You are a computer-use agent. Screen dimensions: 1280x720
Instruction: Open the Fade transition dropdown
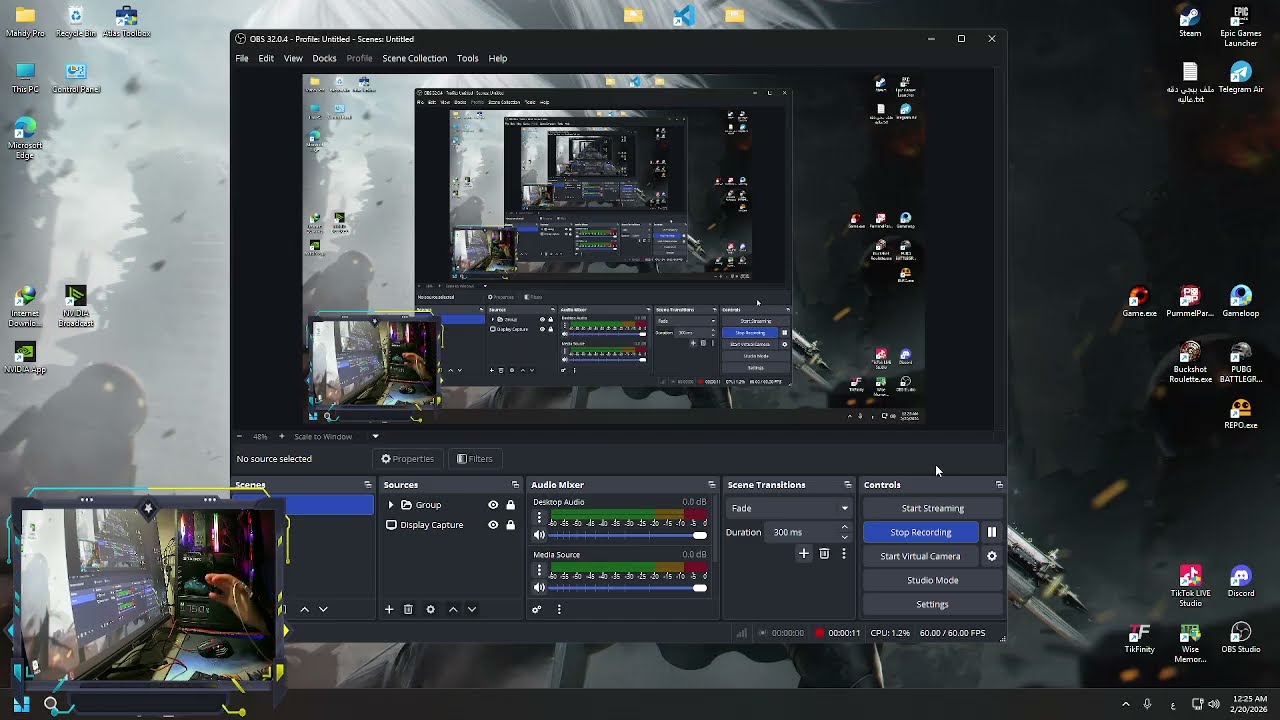point(789,508)
